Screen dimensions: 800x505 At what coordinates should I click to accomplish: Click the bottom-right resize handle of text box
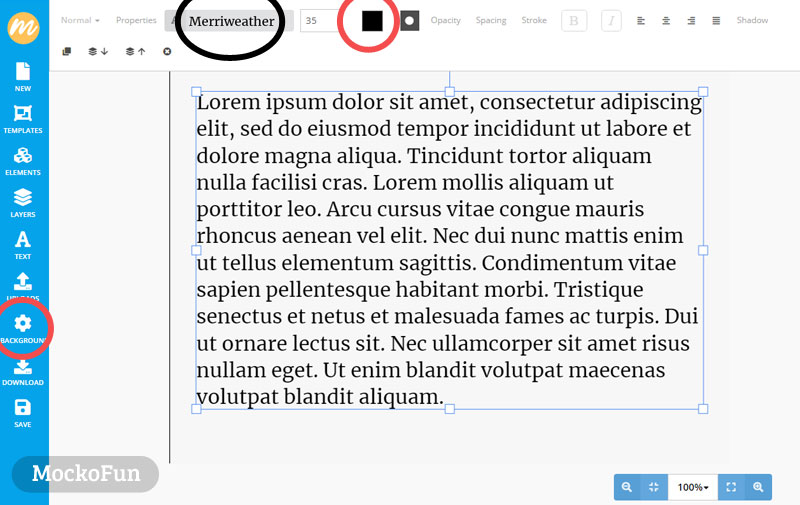click(703, 409)
